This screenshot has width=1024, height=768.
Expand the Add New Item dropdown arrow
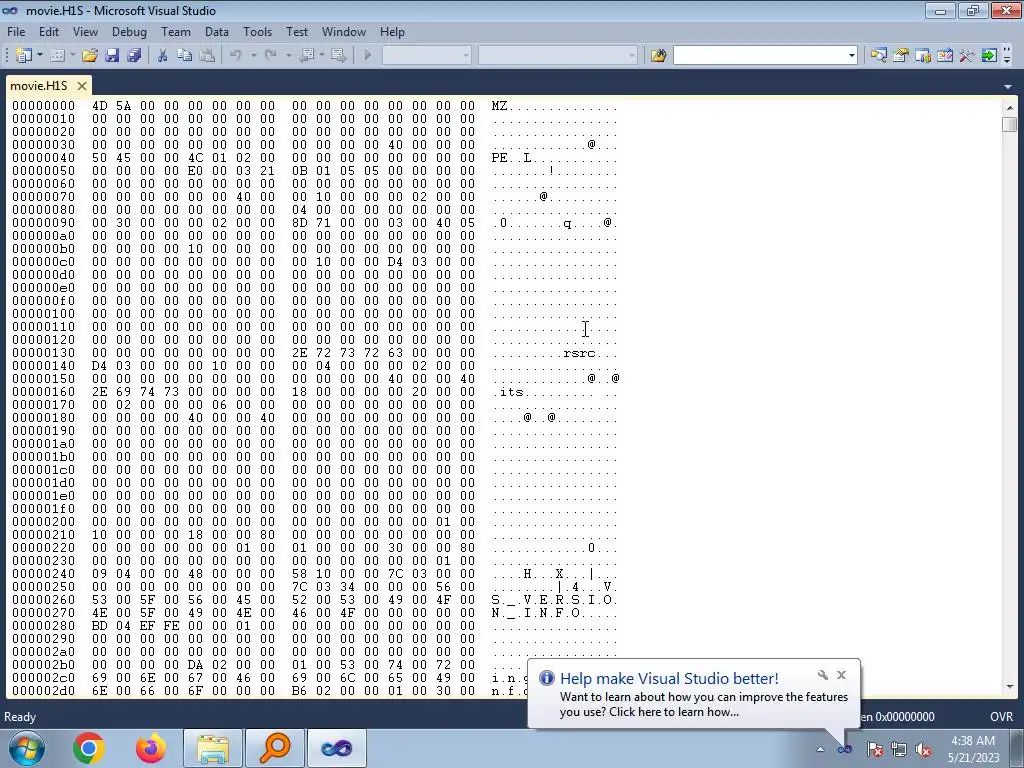(72, 56)
